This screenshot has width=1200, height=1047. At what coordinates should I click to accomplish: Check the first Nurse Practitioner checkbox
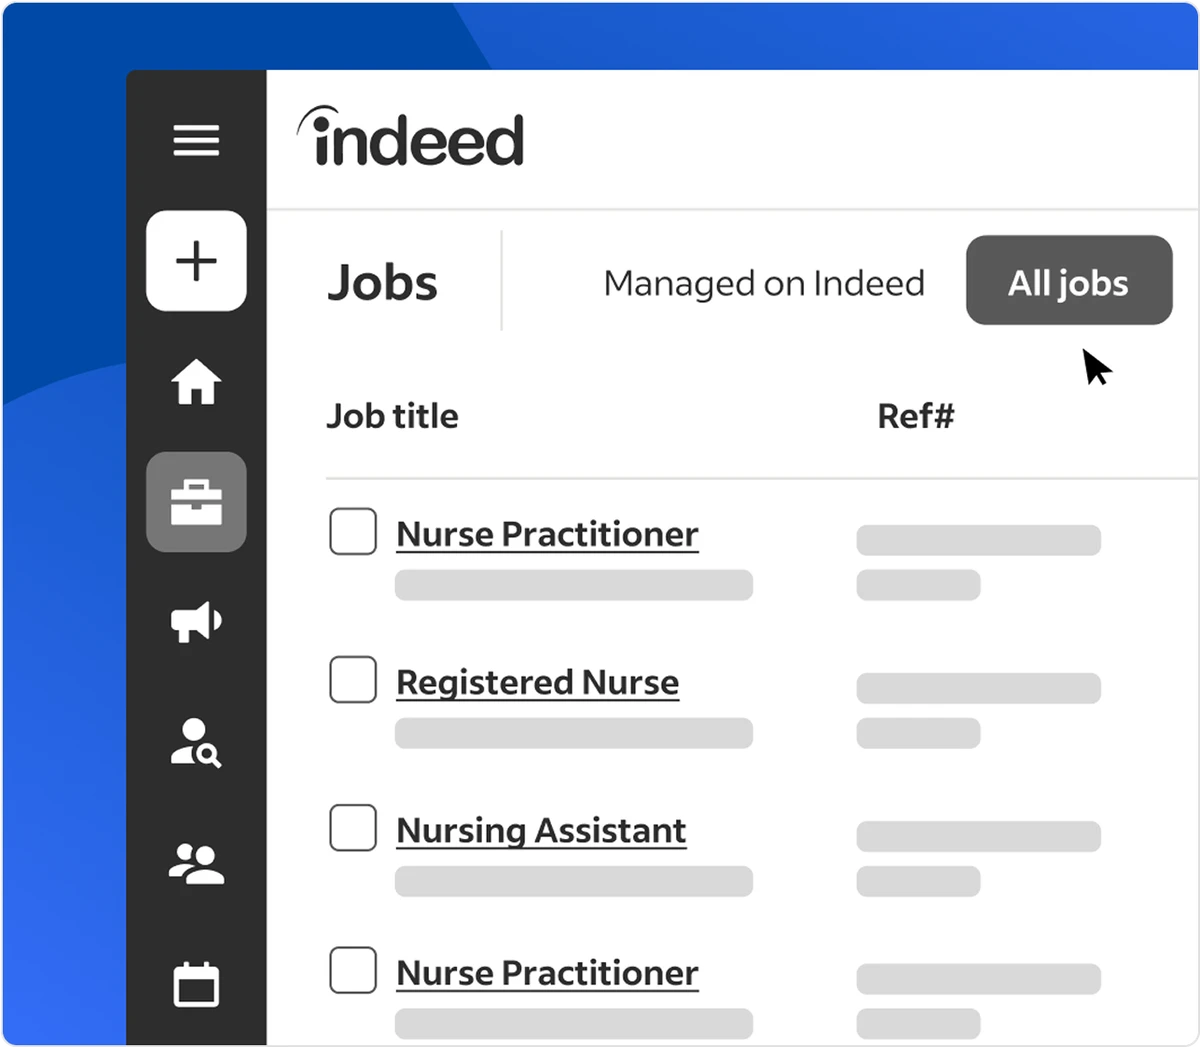[x=353, y=531]
